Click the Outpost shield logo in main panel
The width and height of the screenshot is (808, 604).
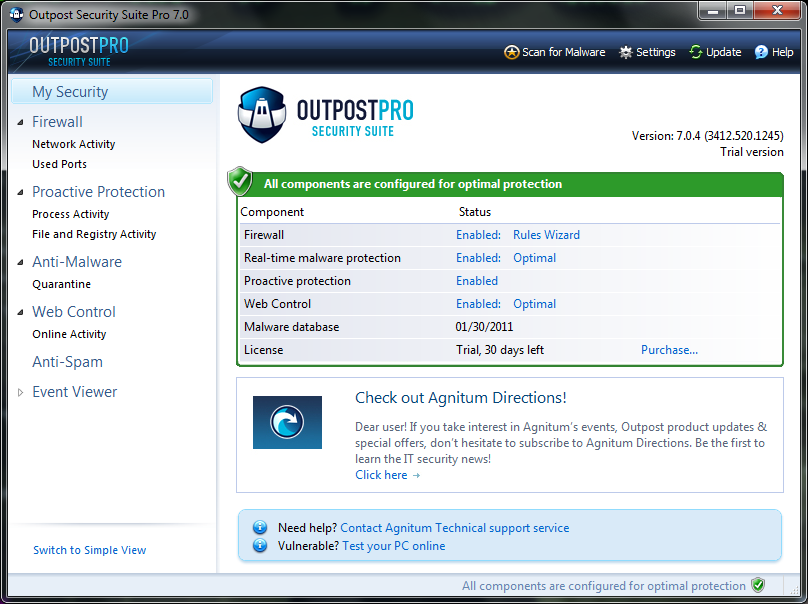click(262, 114)
